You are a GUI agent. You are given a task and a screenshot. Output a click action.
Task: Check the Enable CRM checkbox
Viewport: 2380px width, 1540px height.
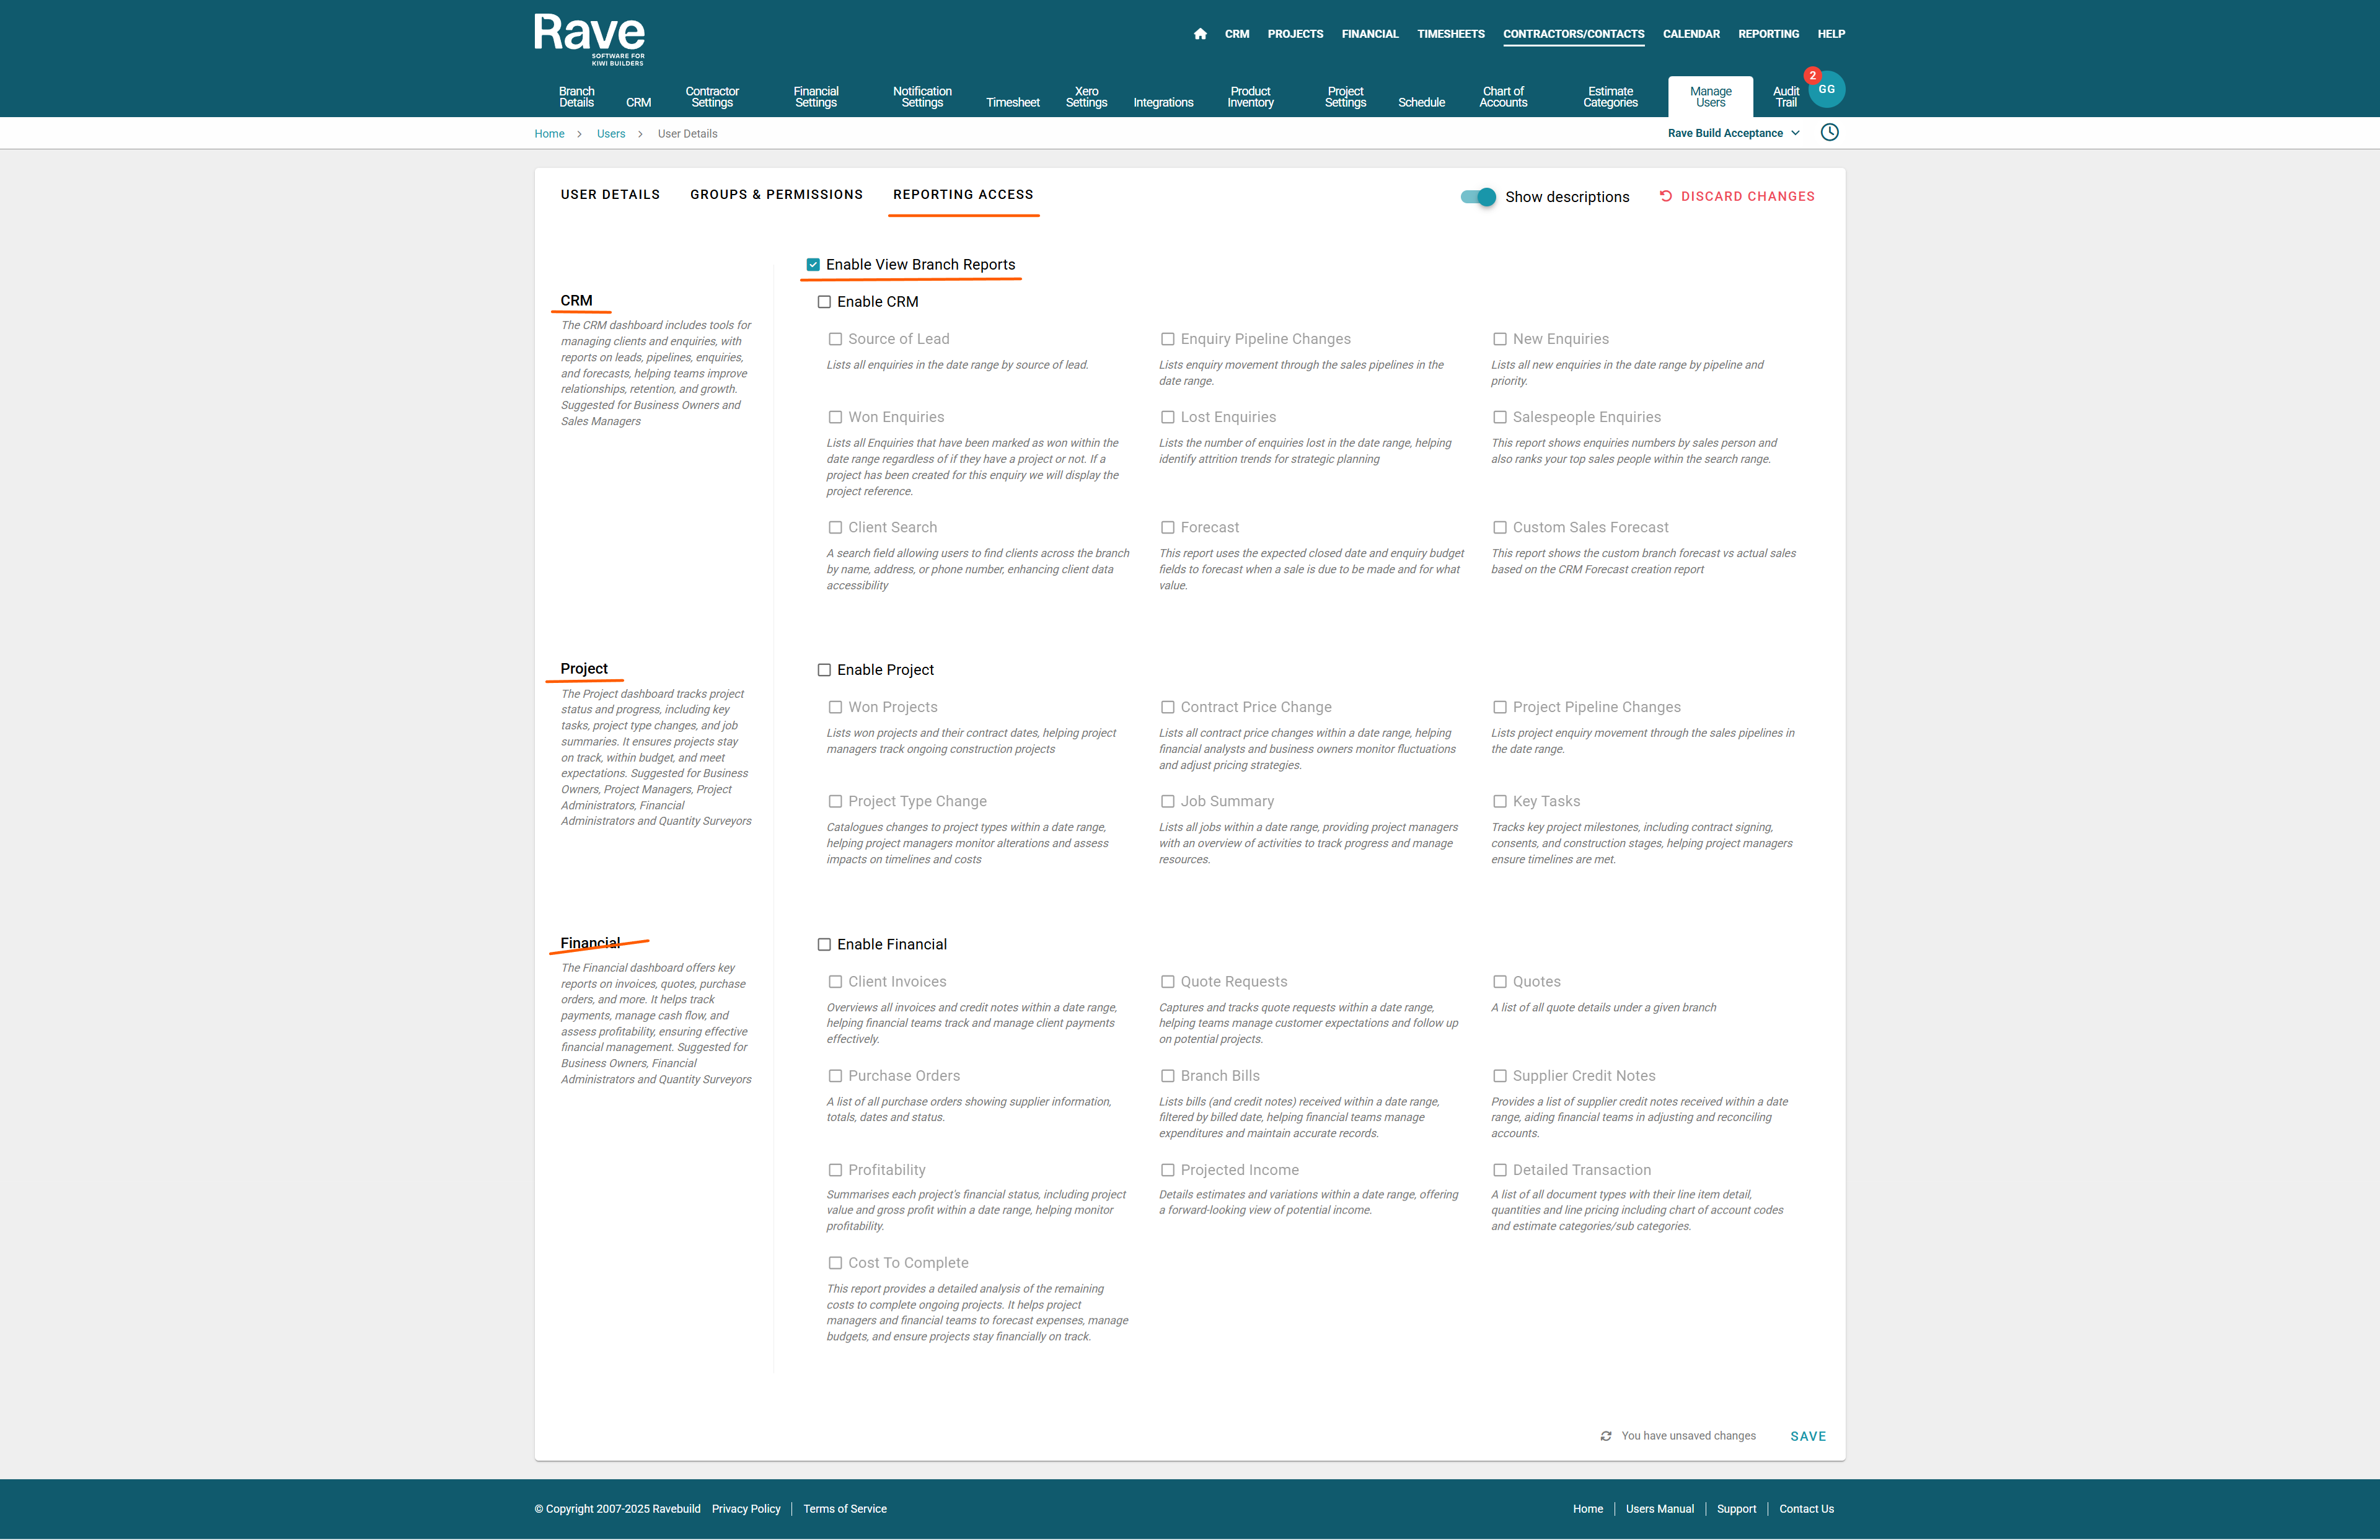pos(824,302)
